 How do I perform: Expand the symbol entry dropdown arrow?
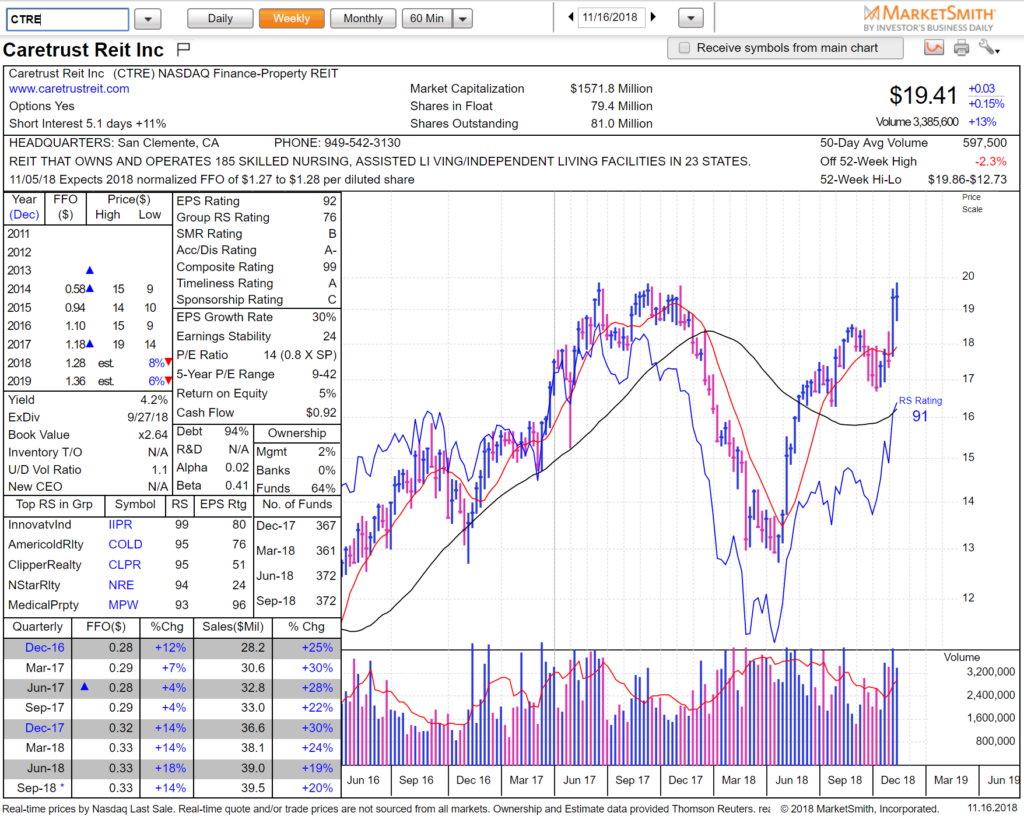[148, 19]
